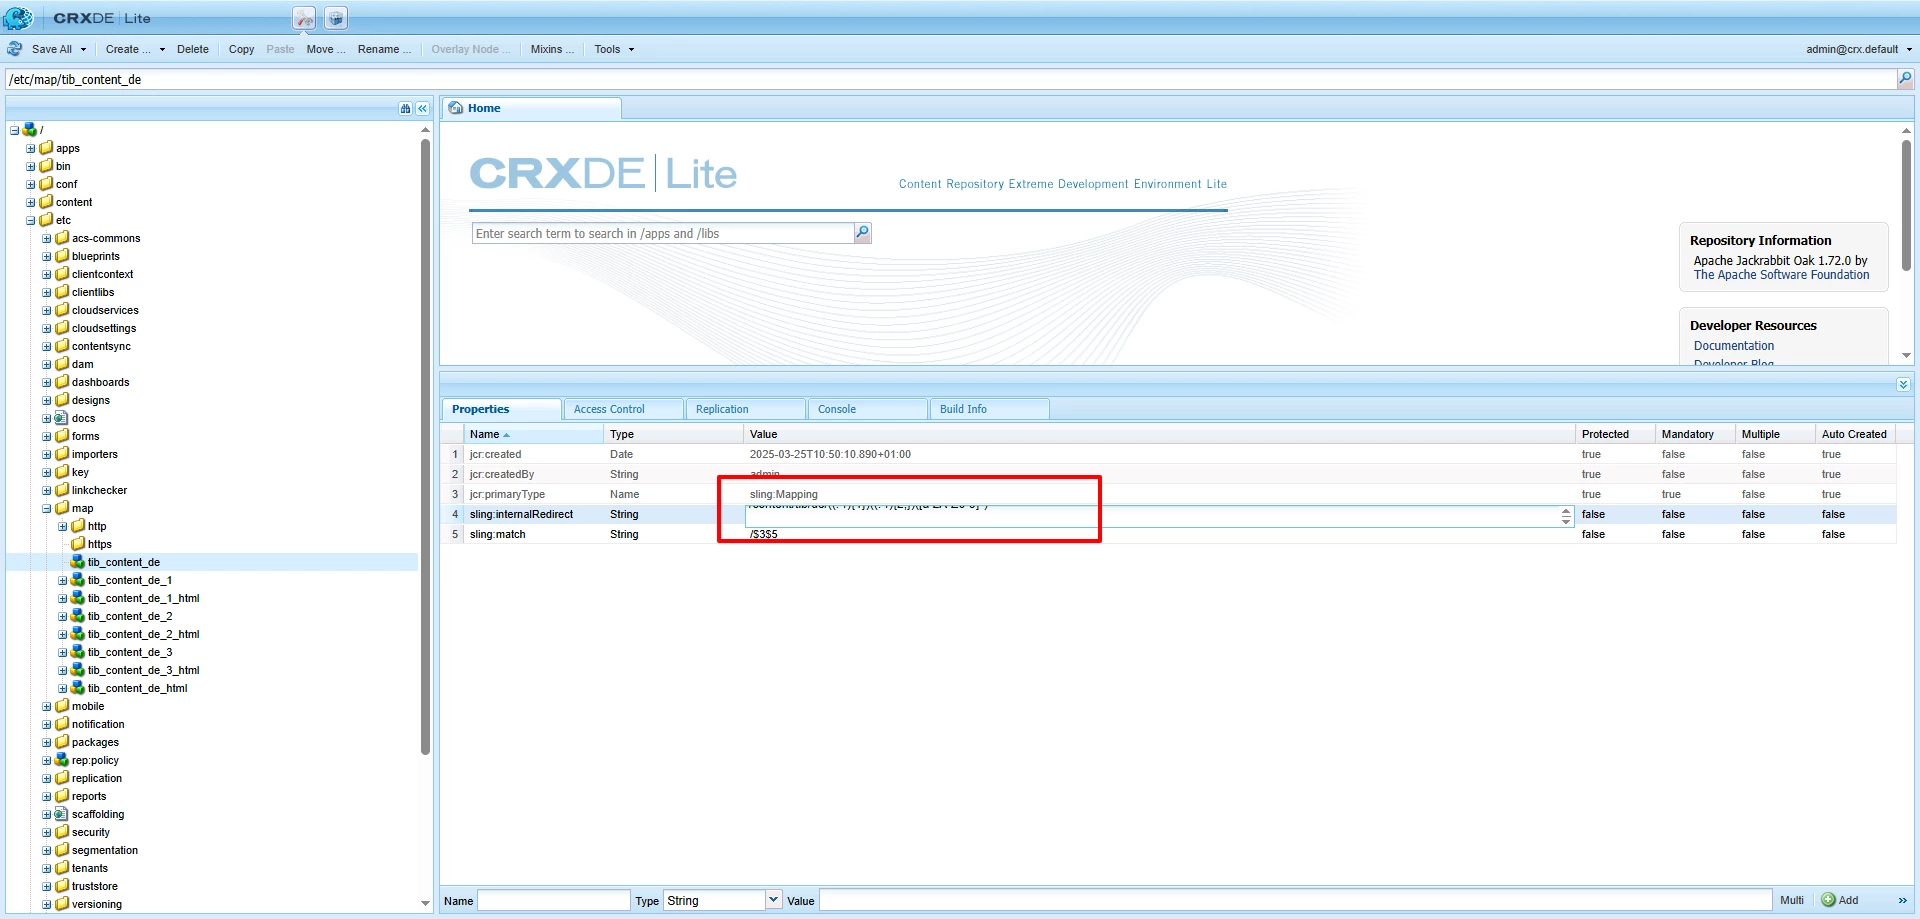The image size is (1920, 919).
Task: Click the scaffolding node icon
Action: coord(62,814)
